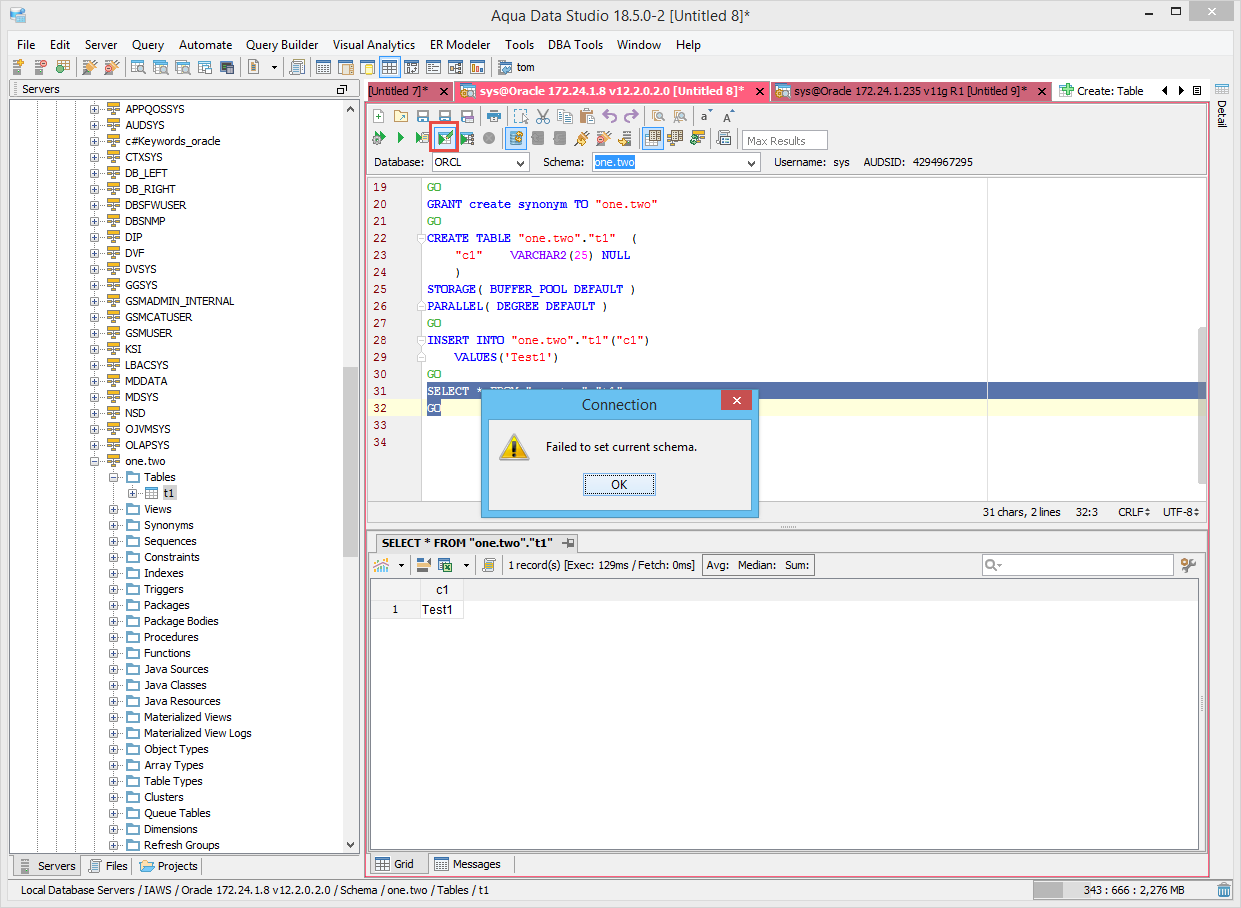Open the Query menu

(148, 45)
